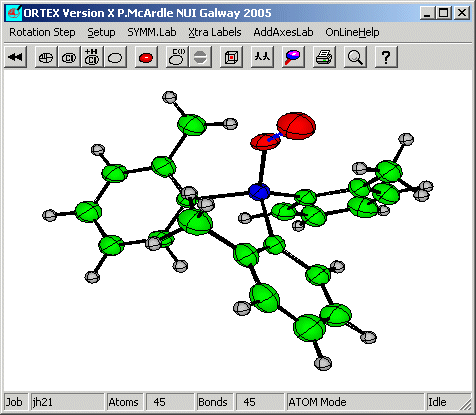
Task: Click the red filled ellipsoid icon
Action: pos(146,57)
